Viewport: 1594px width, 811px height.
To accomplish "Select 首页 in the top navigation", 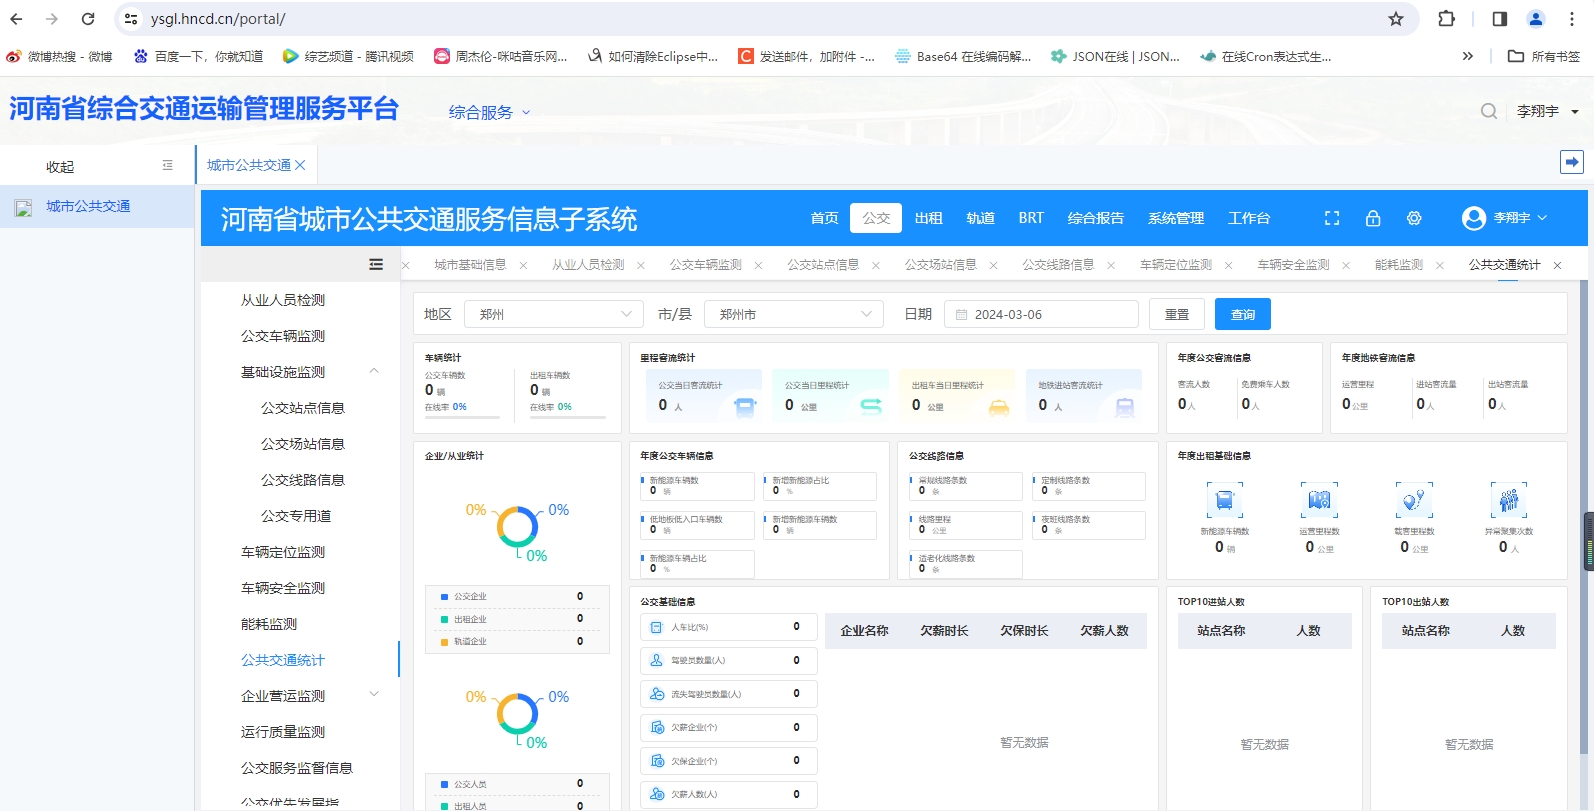I will tap(825, 218).
